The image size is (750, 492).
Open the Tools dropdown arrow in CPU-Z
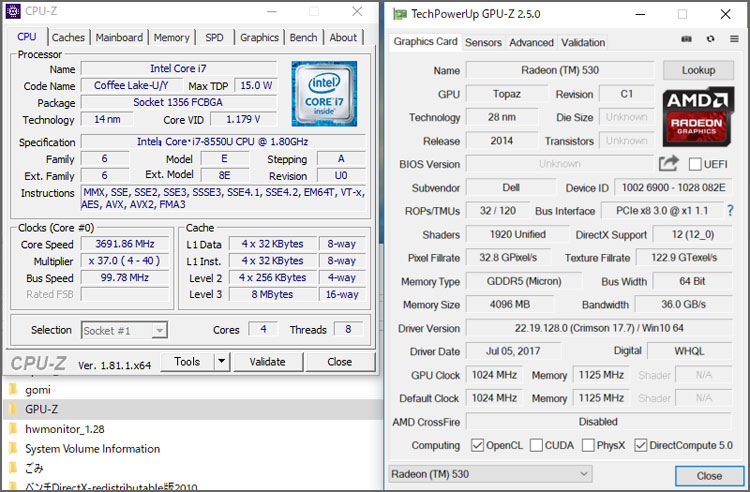point(221,361)
